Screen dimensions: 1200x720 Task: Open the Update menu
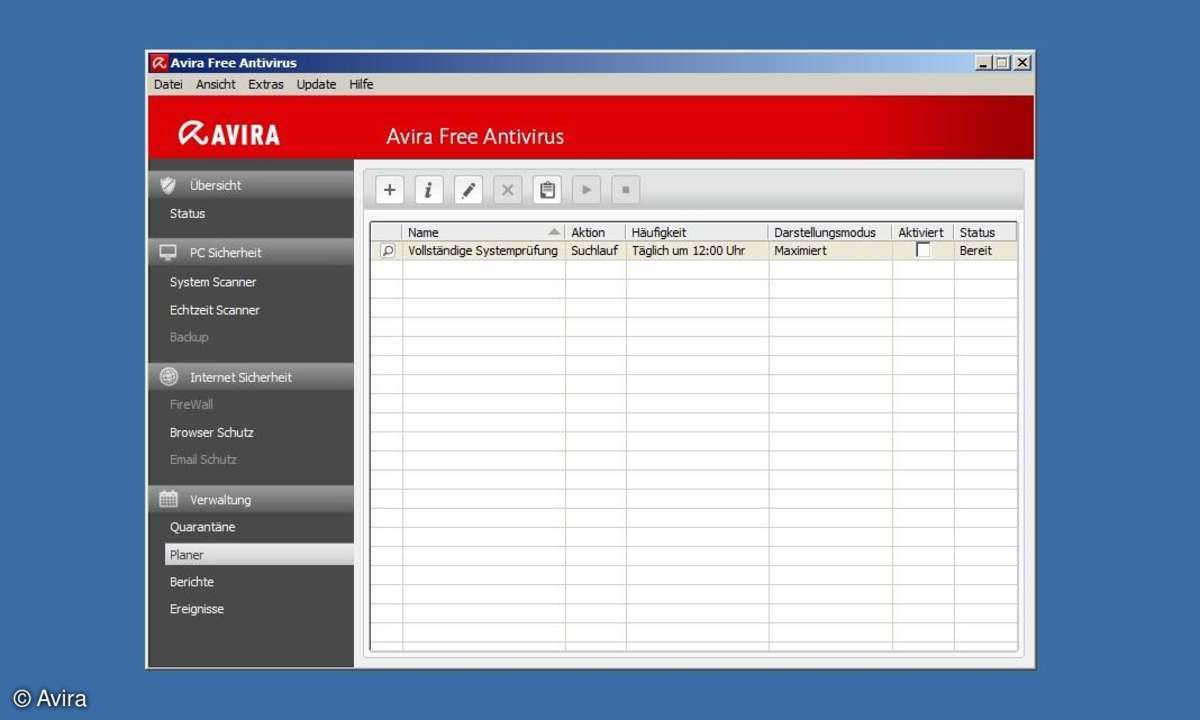pos(316,84)
